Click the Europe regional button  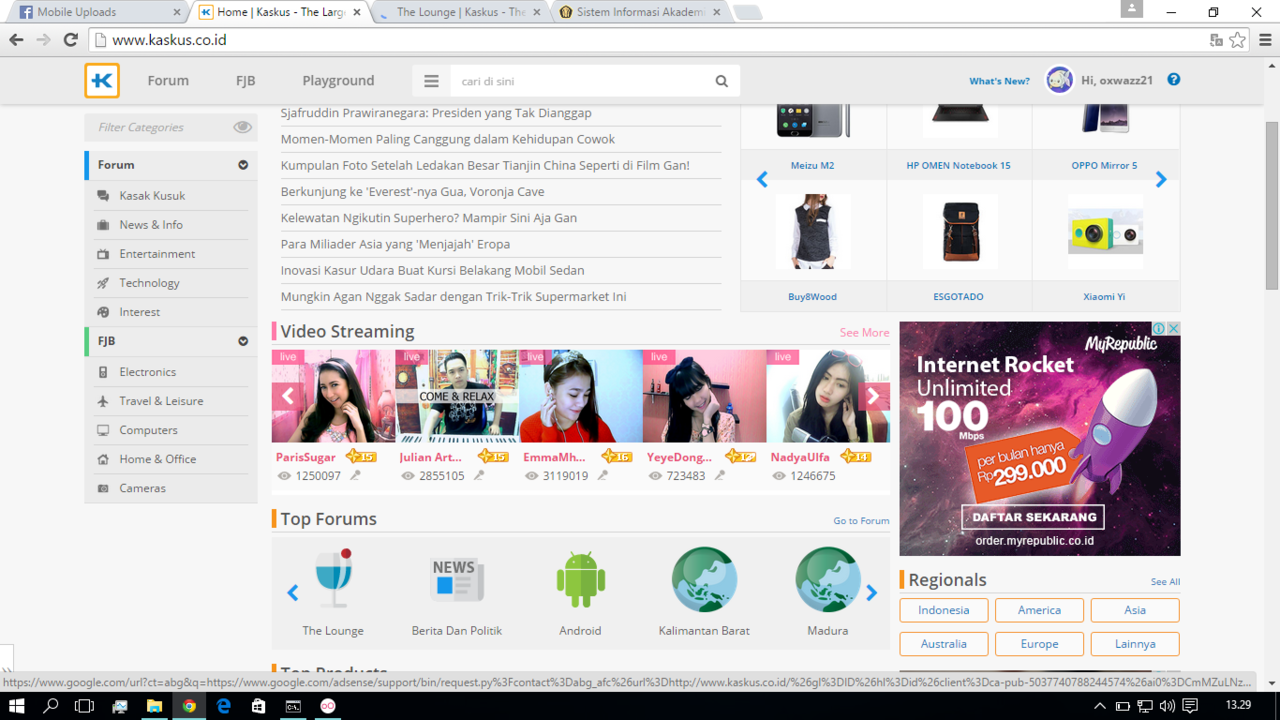pyautogui.click(x=1039, y=644)
